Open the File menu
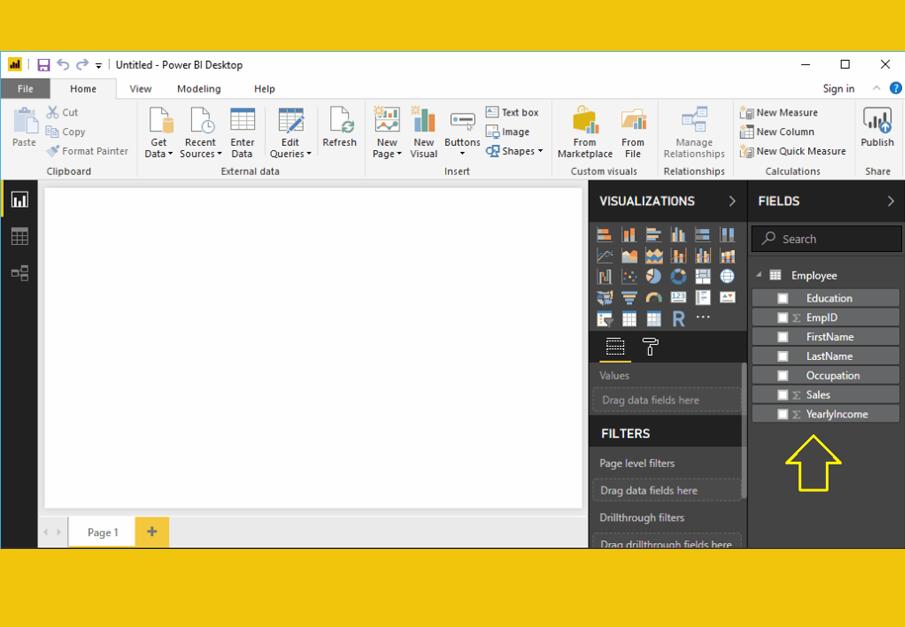905x627 pixels. (x=25, y=89)
